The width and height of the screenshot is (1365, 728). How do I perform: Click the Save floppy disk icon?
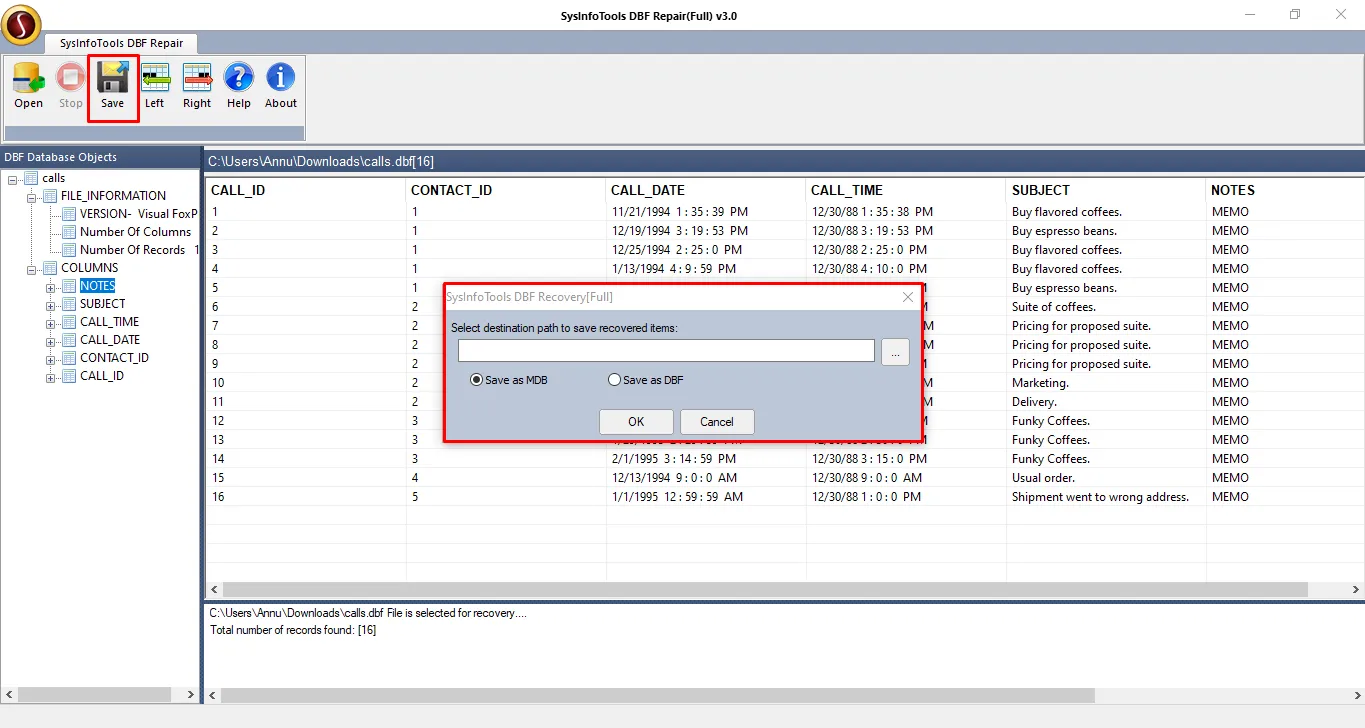pyautogui.click(x=112, y=78)
